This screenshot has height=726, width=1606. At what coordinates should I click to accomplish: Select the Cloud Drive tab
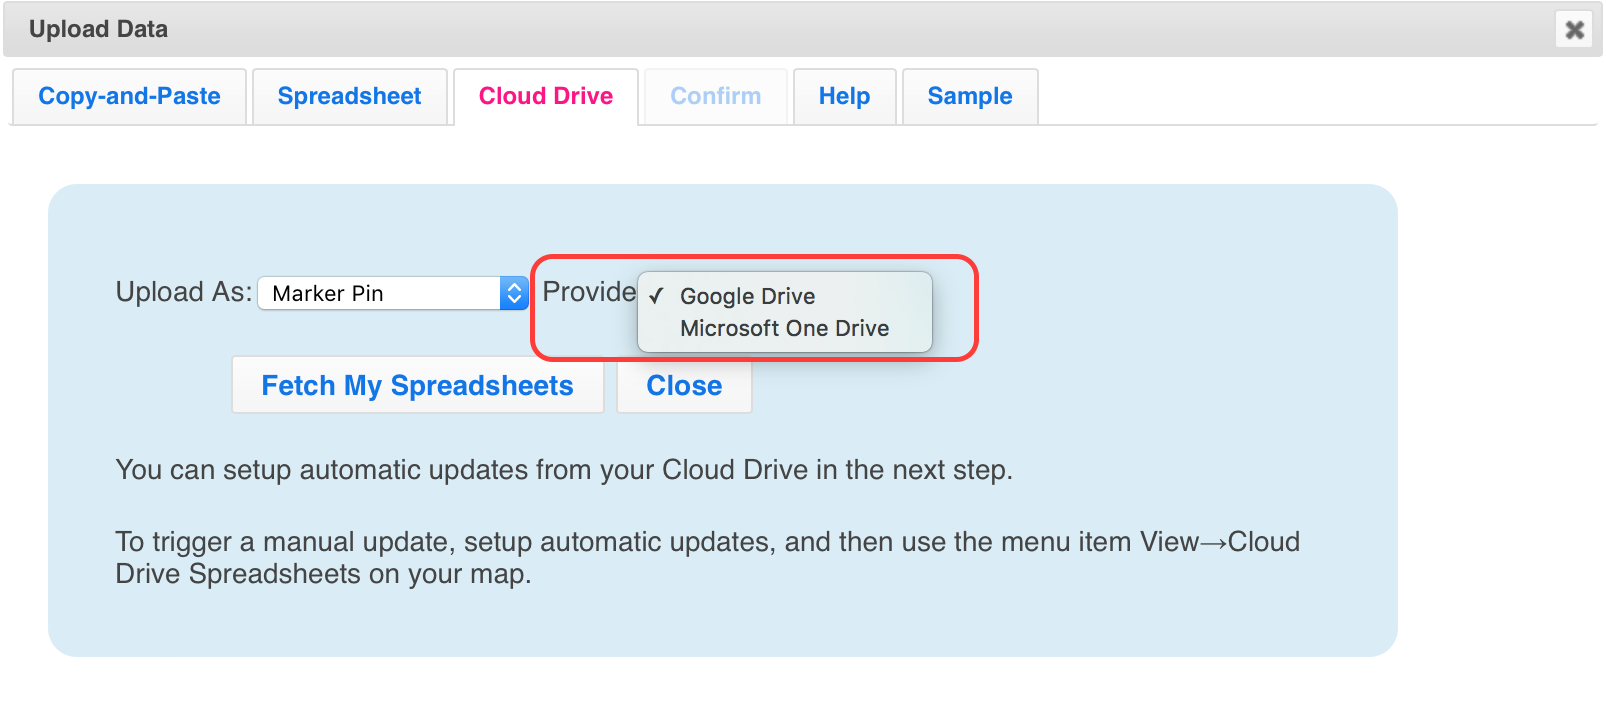click(x=545, y=96)
